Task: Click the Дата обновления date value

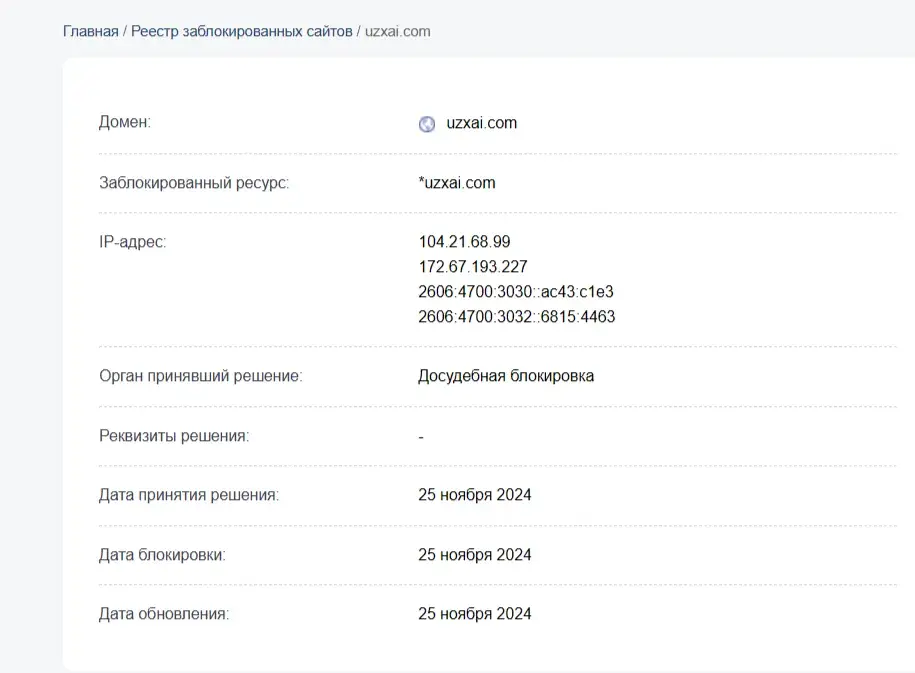Action: tap(474, 614)
